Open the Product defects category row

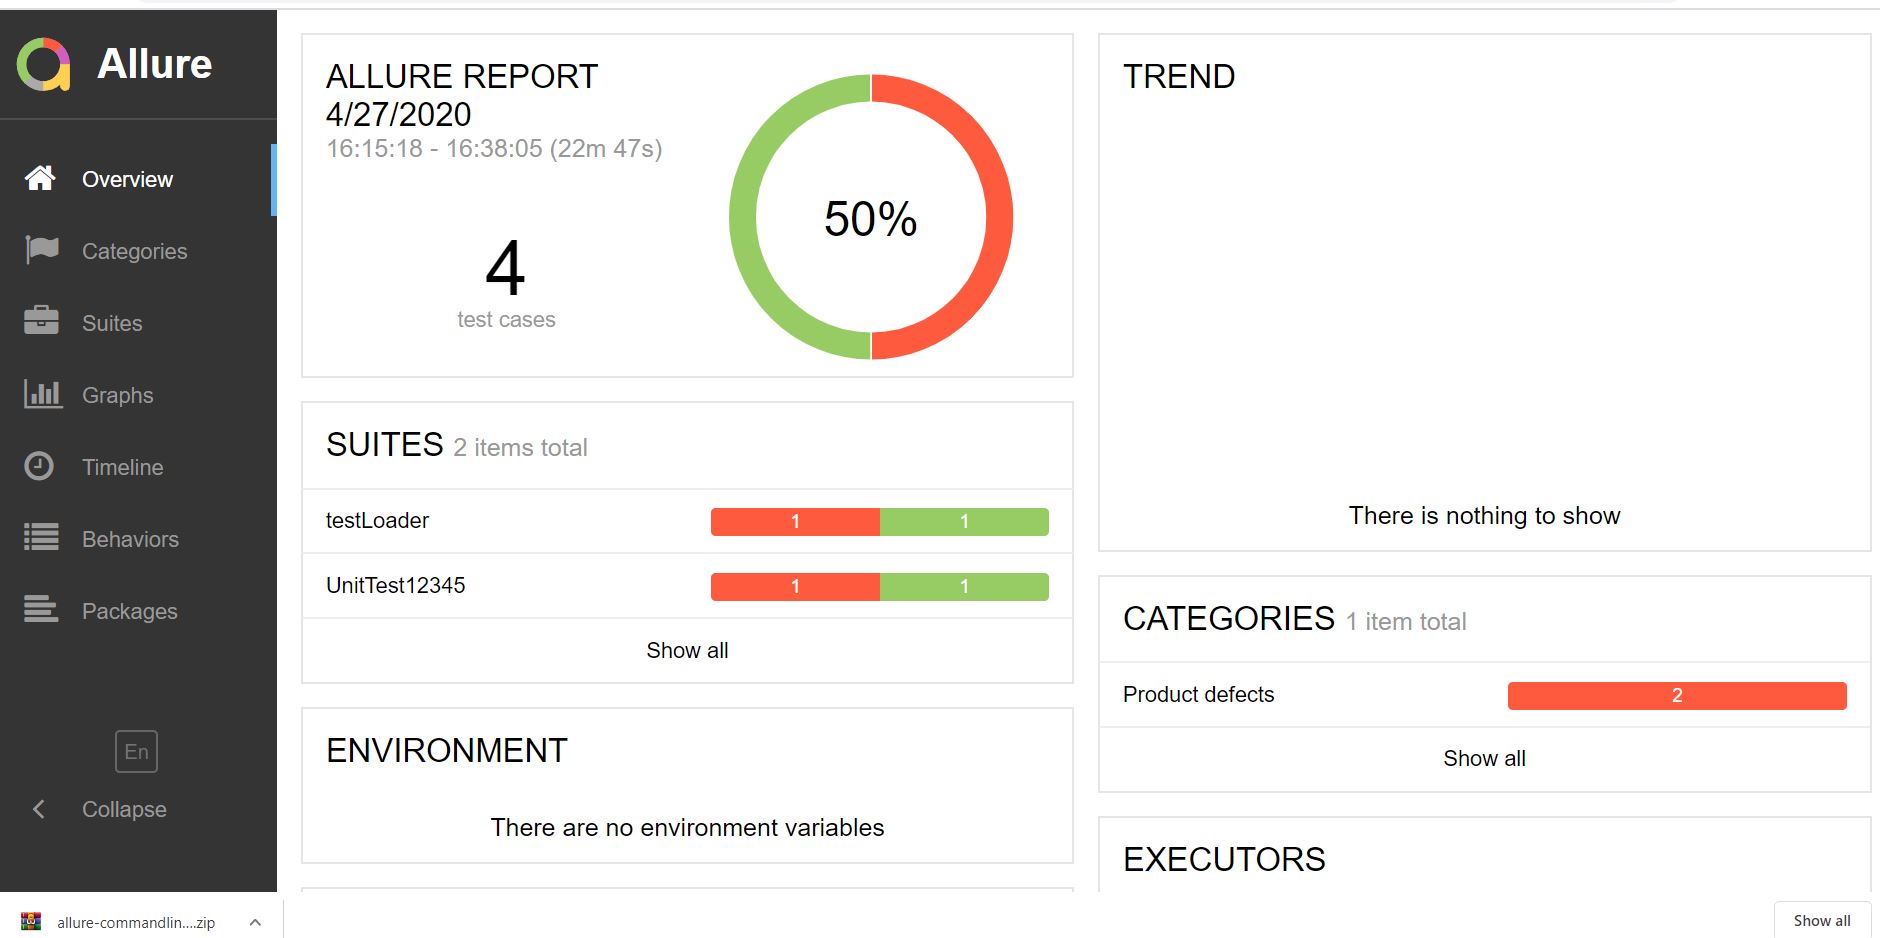(1198, 695)
